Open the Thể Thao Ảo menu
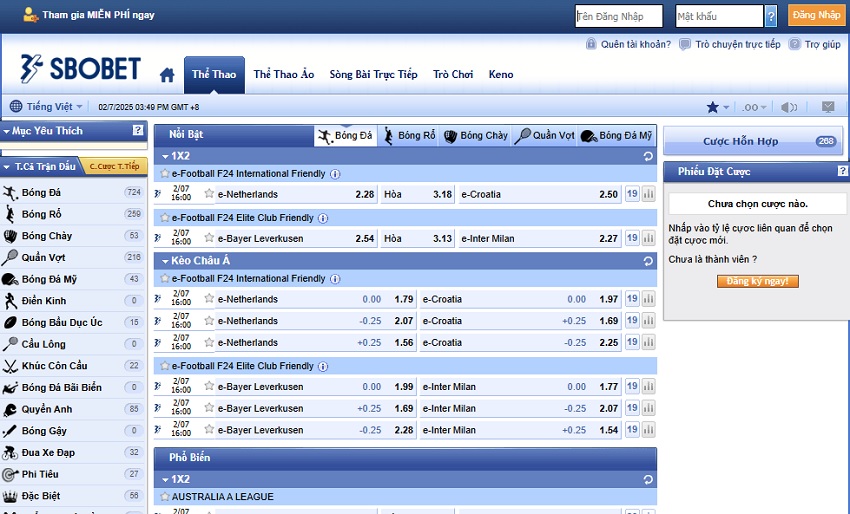Screen dimensions: 850x514 (284, 74)
